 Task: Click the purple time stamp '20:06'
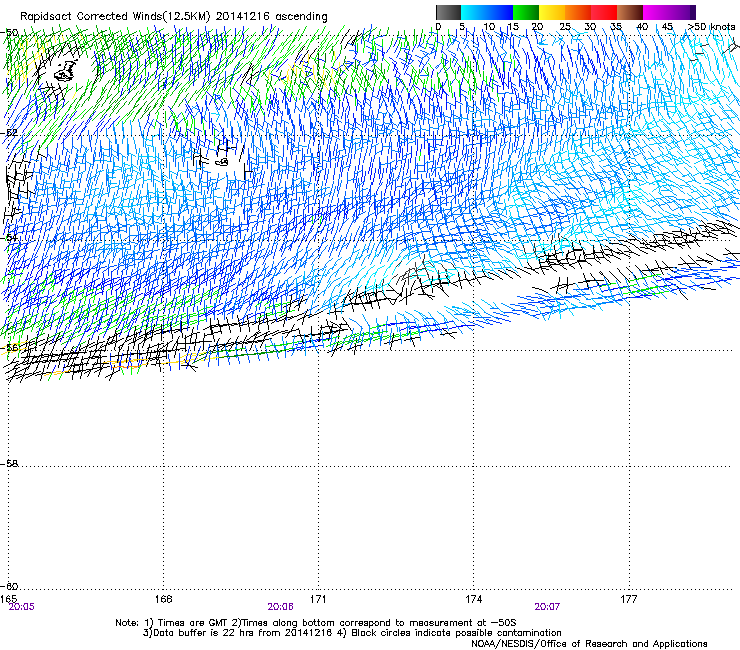[280, 607]
